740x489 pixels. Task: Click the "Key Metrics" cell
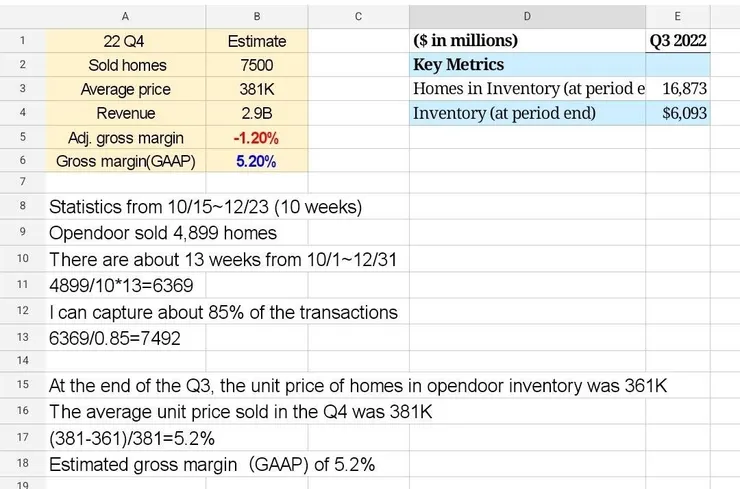pos(527,65)
